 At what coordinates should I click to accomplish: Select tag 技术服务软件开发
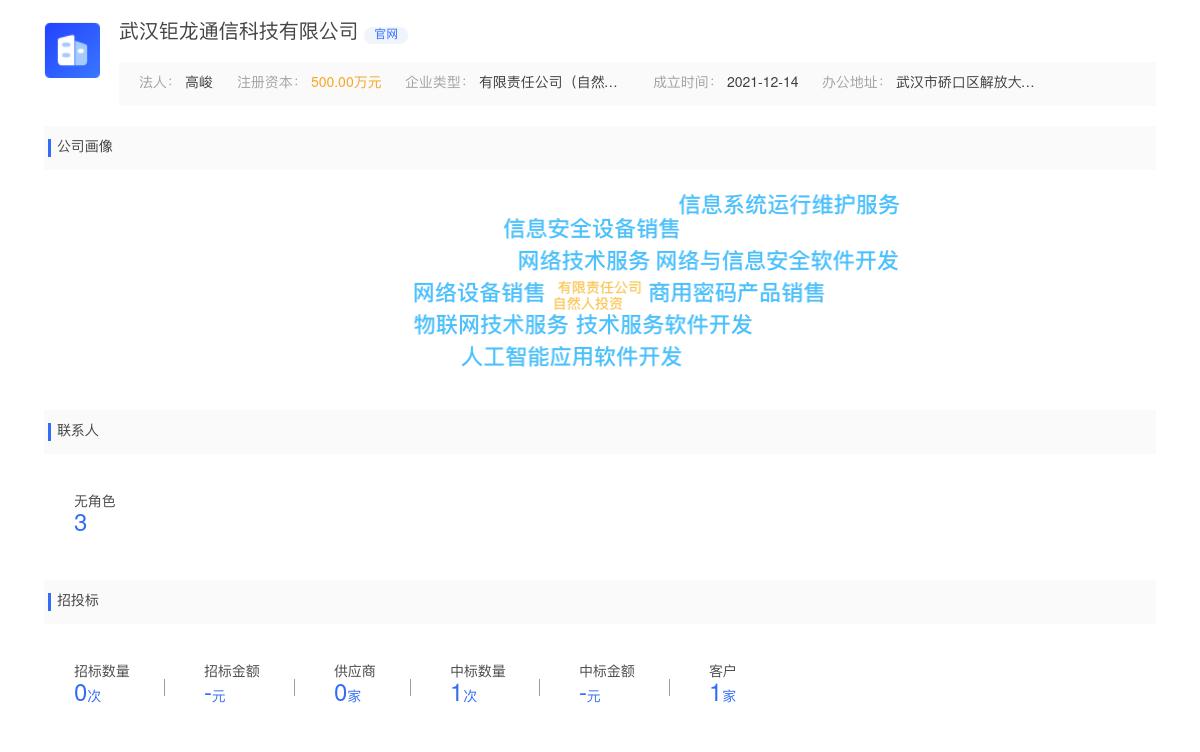(x=664, y=325)
